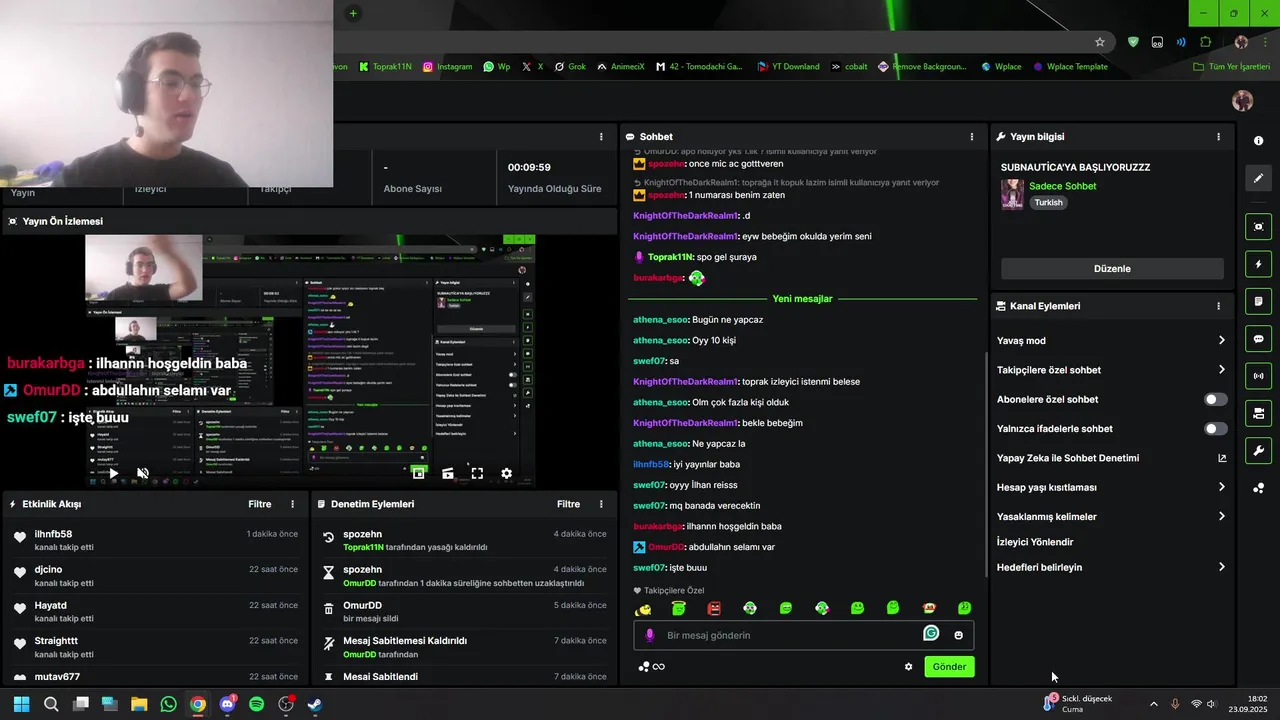Open stream preview settings gear
The width and height of the screenshot is (1280, 720).
coord(507,473)
